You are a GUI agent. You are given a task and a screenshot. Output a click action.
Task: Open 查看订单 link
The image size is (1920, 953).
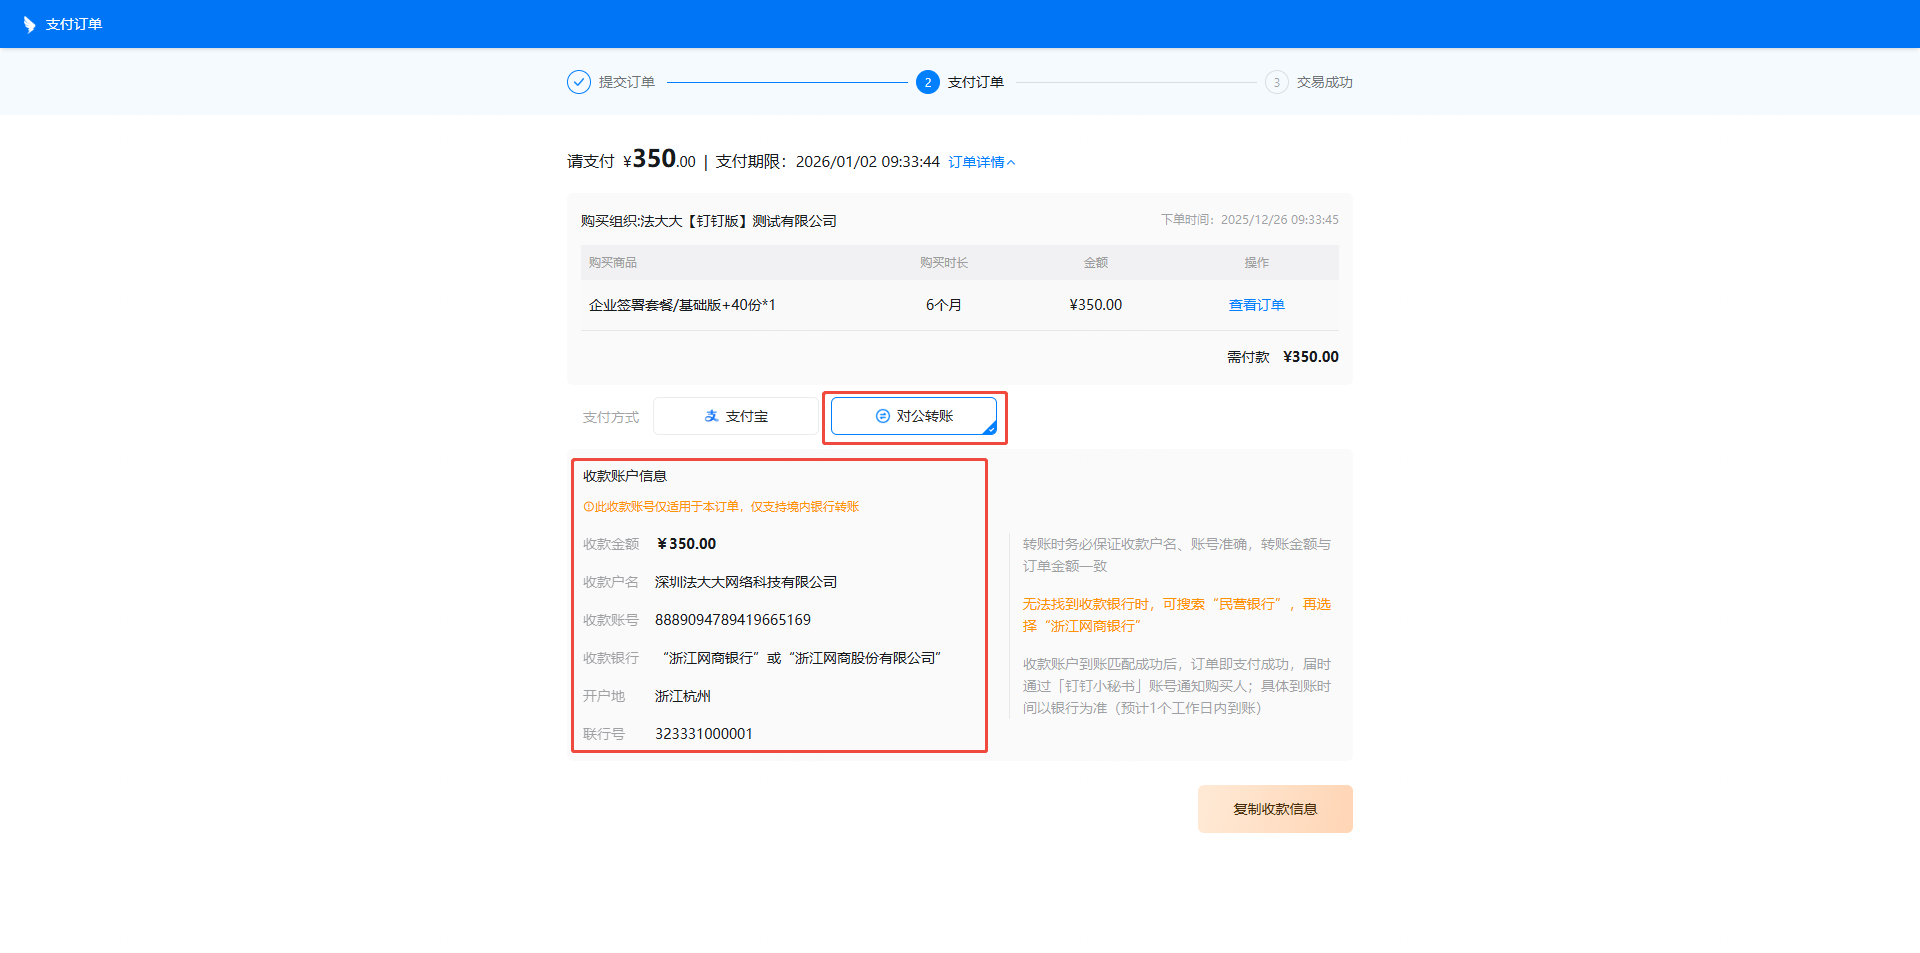[1257, 305]
